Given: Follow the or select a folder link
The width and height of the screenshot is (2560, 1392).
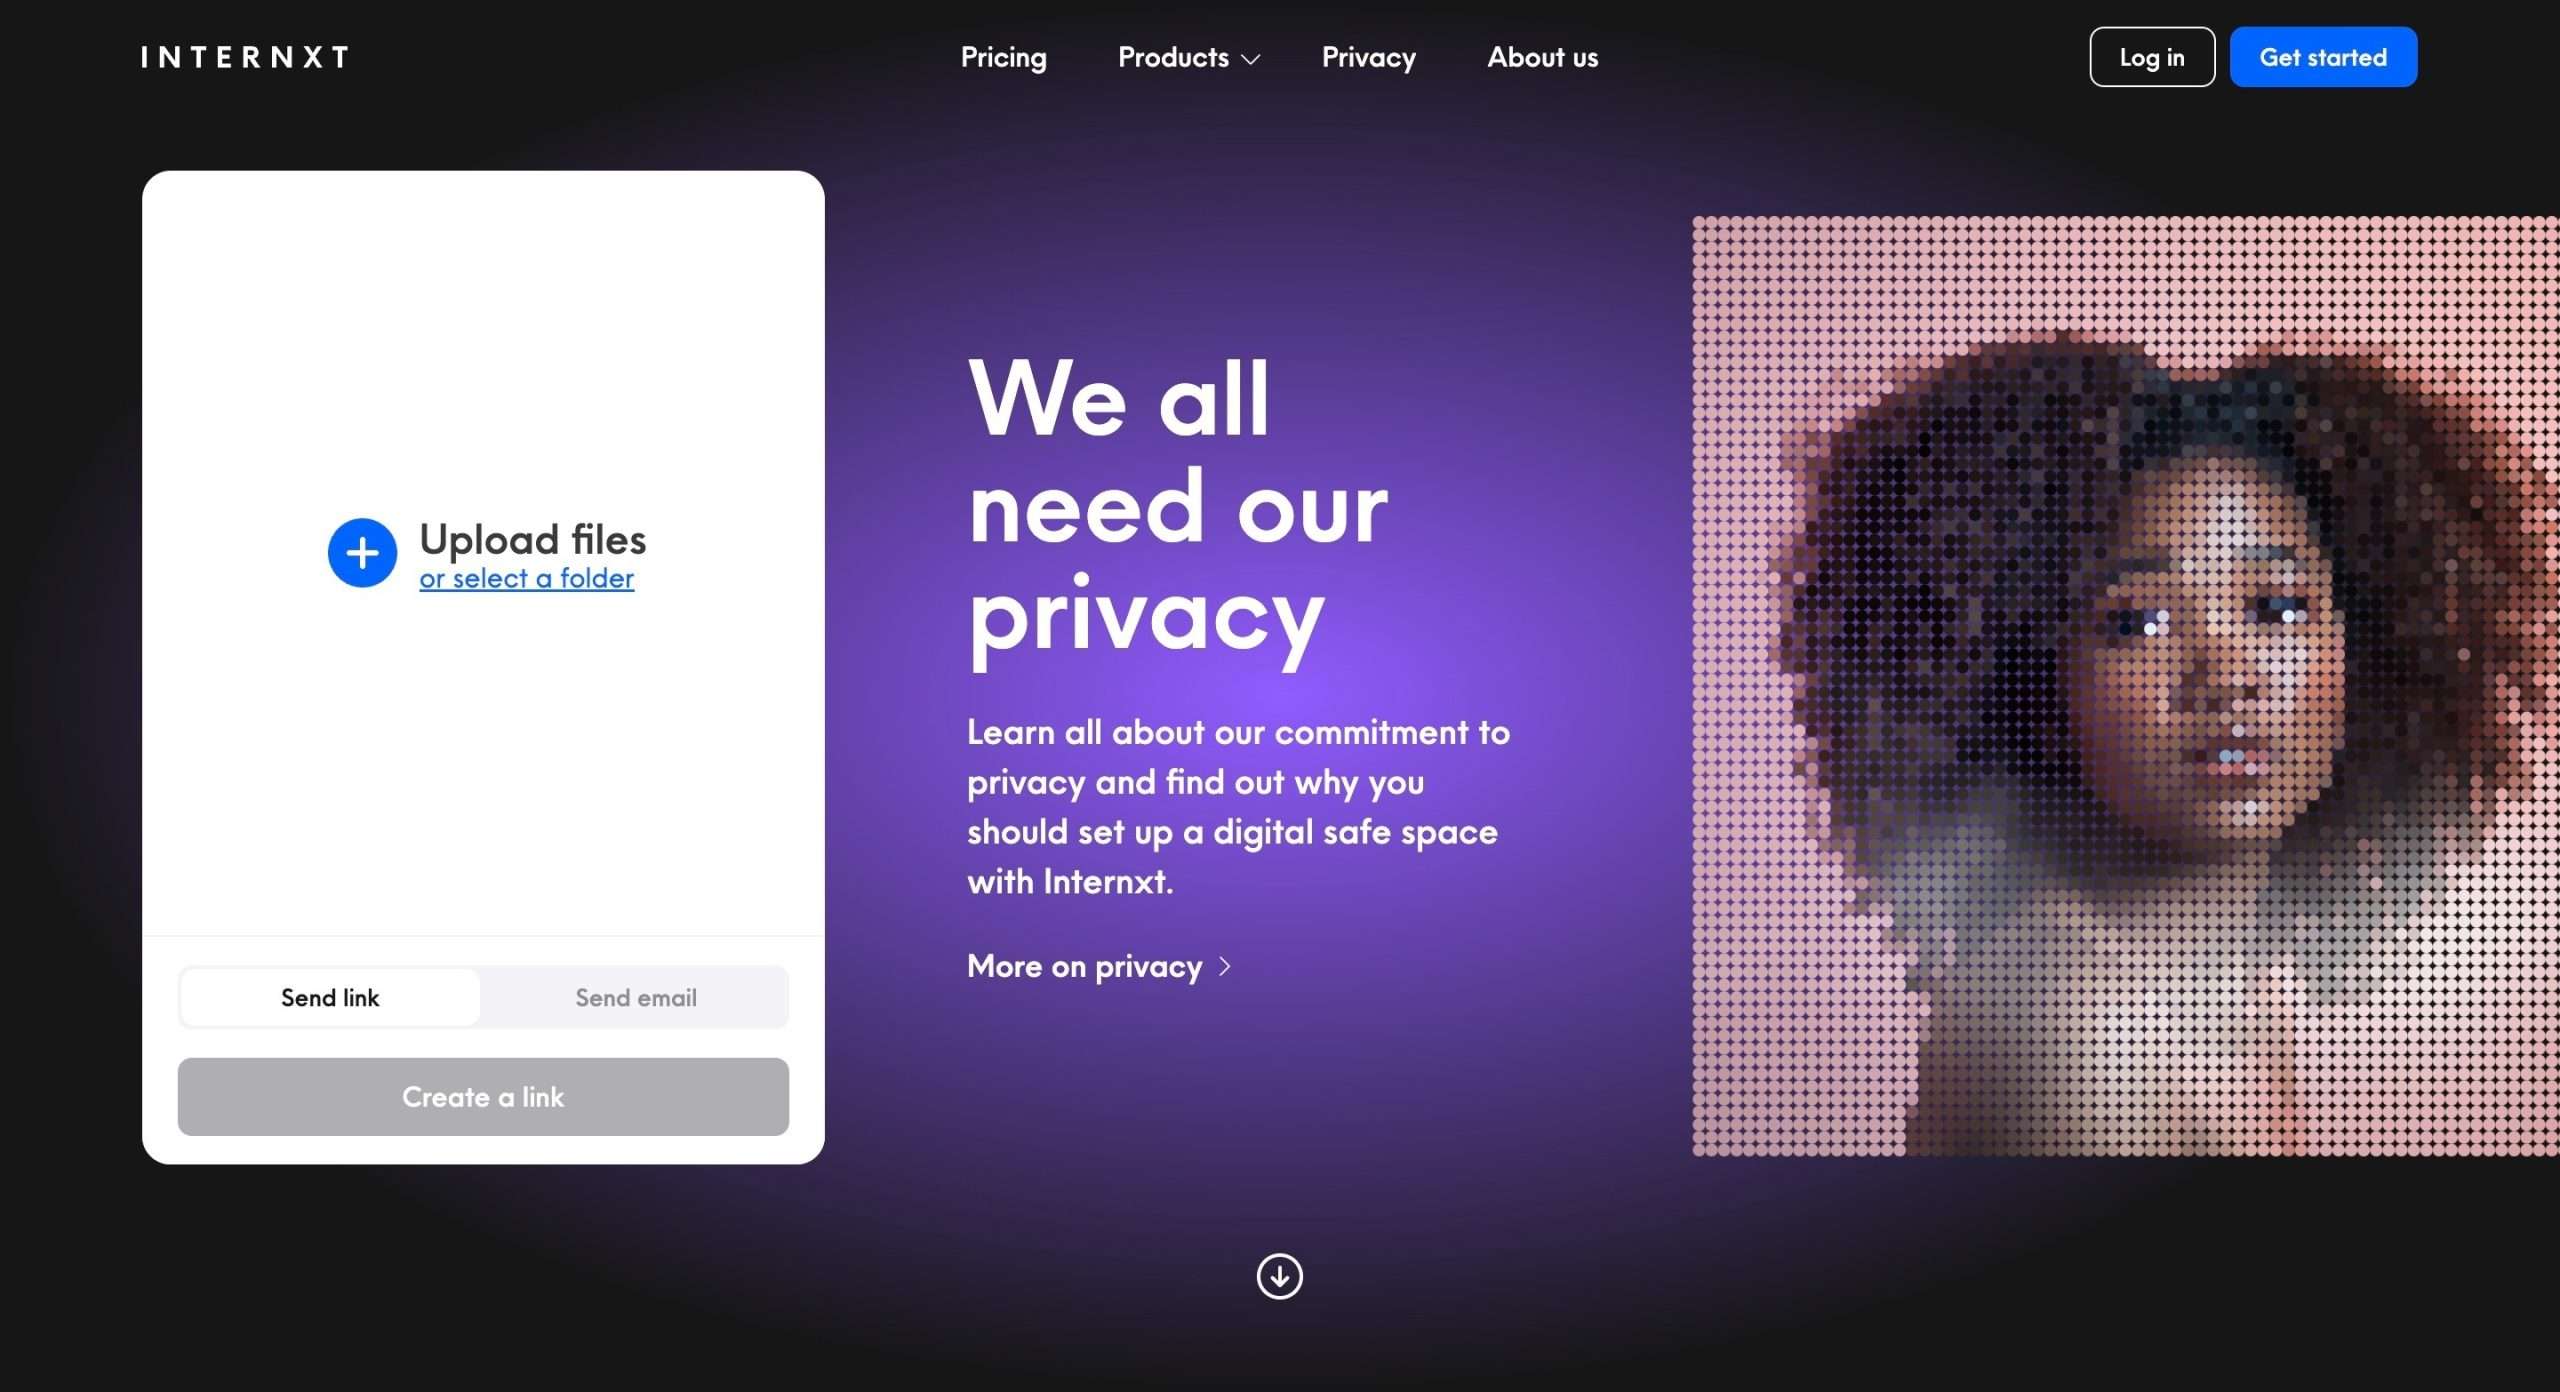Looking at the screenshot, I should click(x=526, y=578).
